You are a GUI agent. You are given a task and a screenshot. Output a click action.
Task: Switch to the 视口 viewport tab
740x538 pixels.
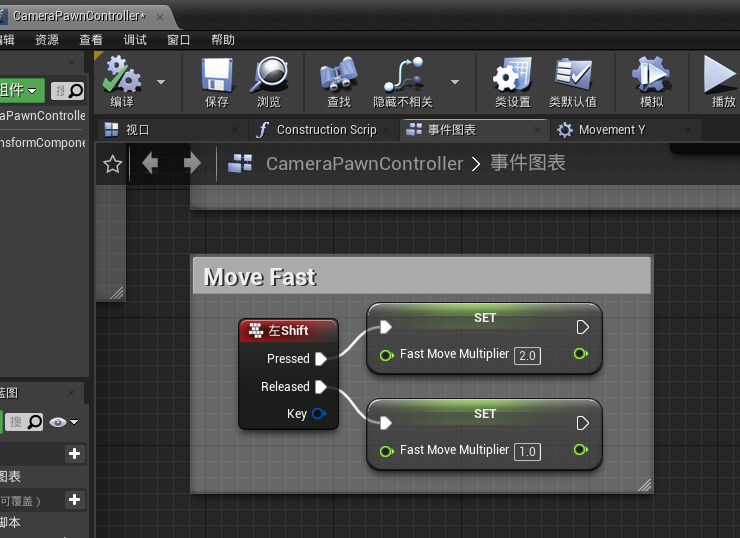[x=172, y=130]
